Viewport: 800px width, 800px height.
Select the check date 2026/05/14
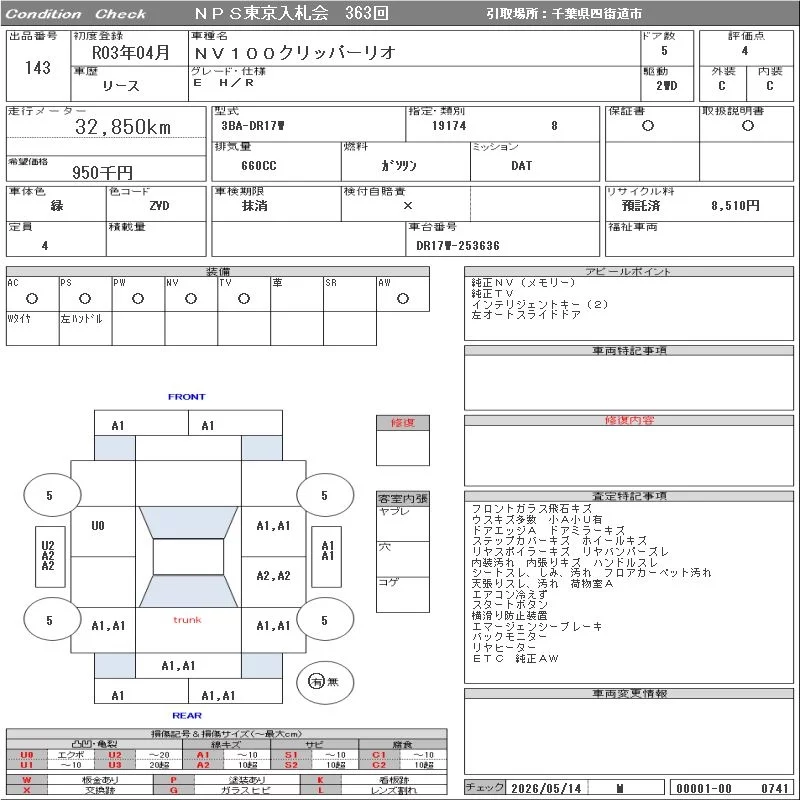(546, 788)
